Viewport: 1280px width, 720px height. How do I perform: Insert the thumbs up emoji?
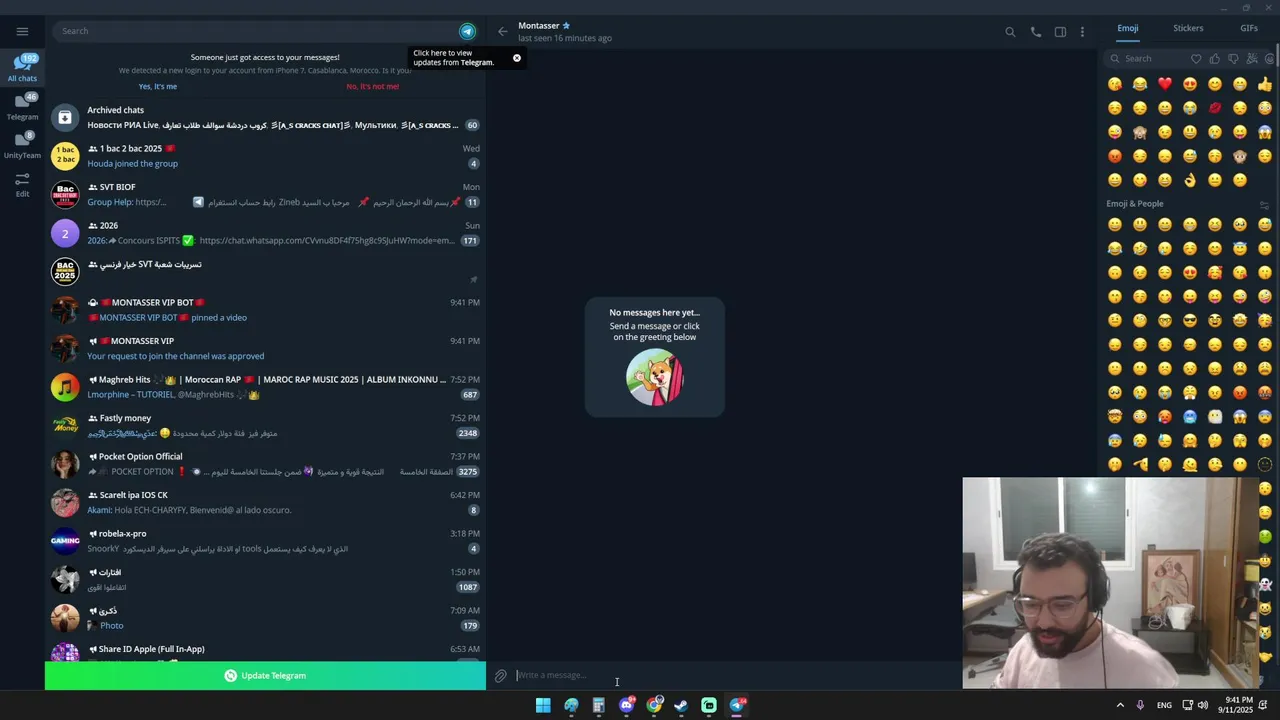pos(1265,84)
